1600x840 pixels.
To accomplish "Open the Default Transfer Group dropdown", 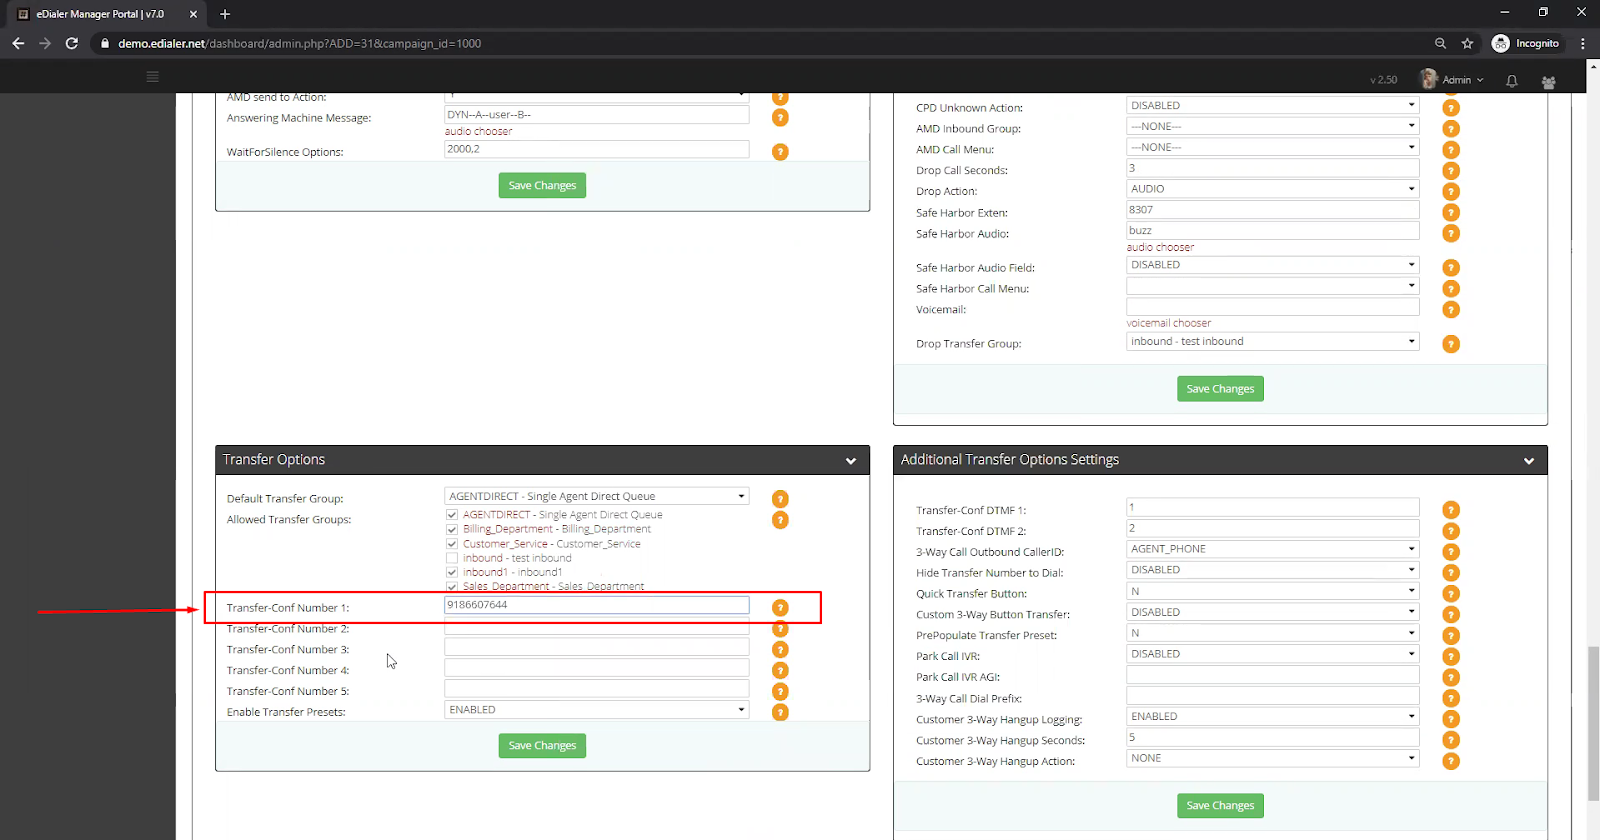I will [x=596, y=496].
